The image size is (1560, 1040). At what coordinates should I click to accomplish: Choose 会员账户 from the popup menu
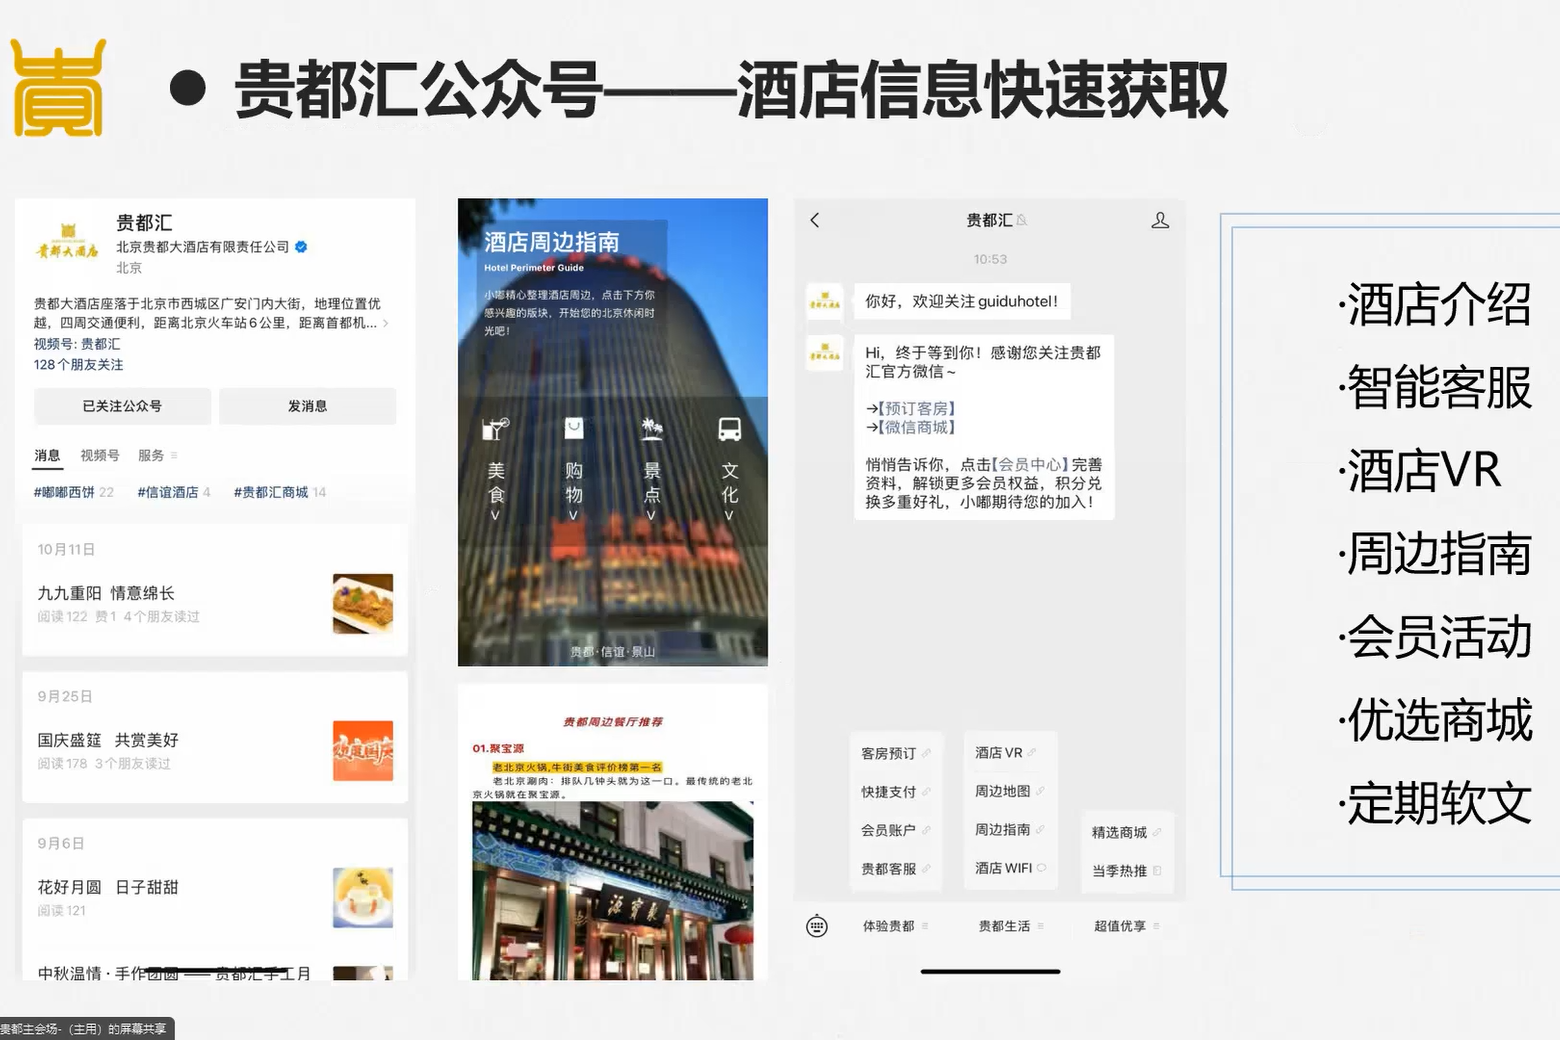(896, 830)
